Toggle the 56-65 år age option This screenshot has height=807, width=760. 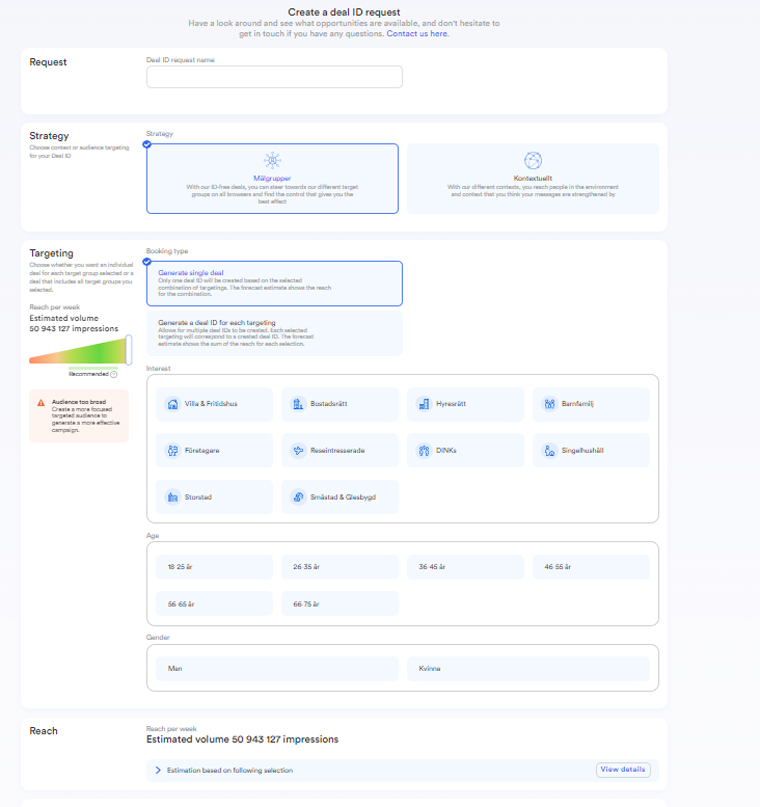point(214,604)
